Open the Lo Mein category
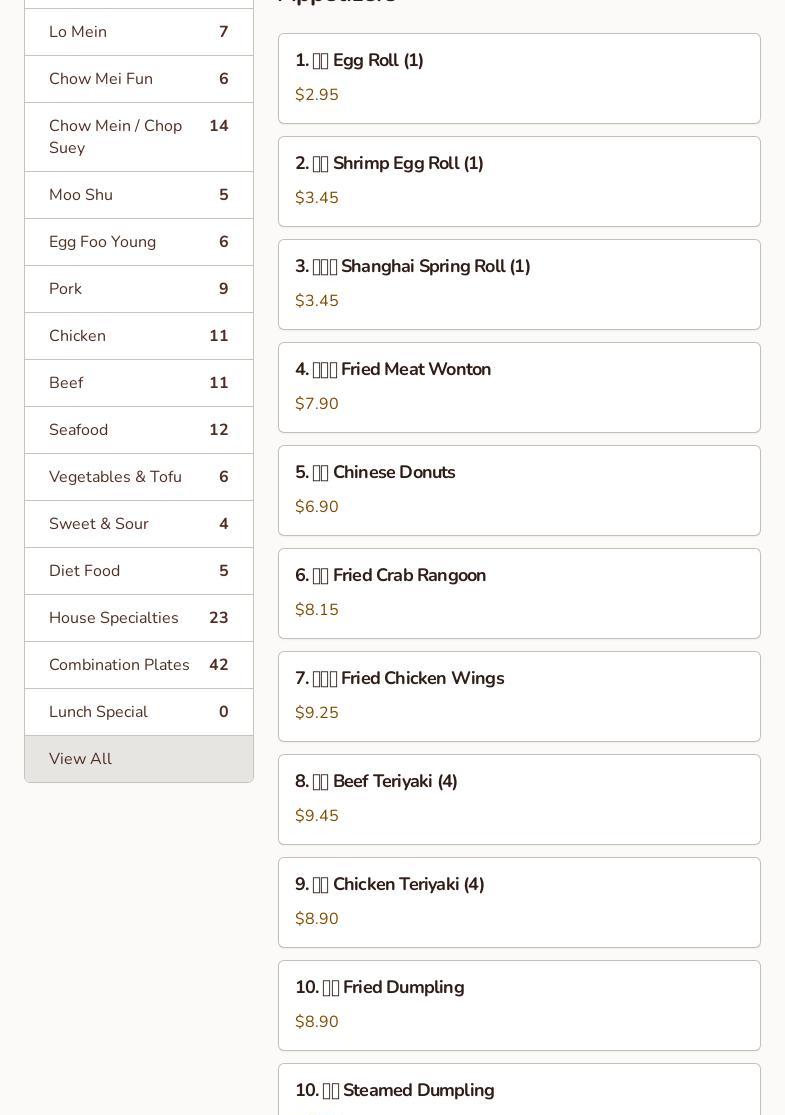 [x=139, y=32]
